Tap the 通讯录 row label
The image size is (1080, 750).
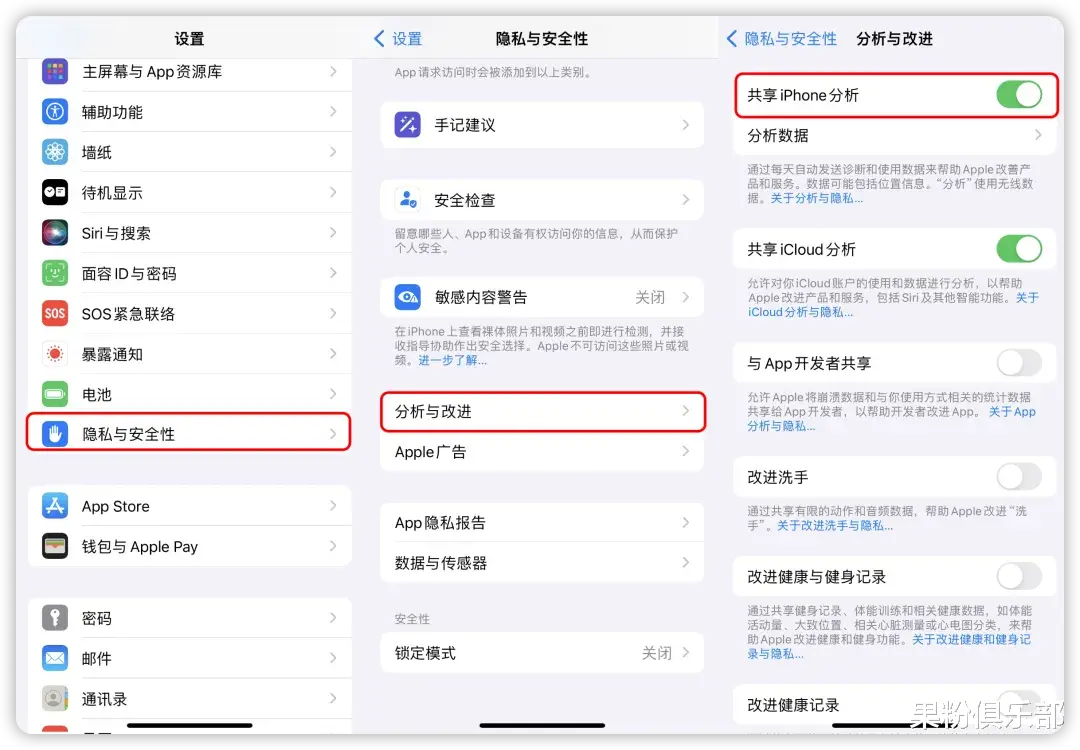click(x=104, y=698)
